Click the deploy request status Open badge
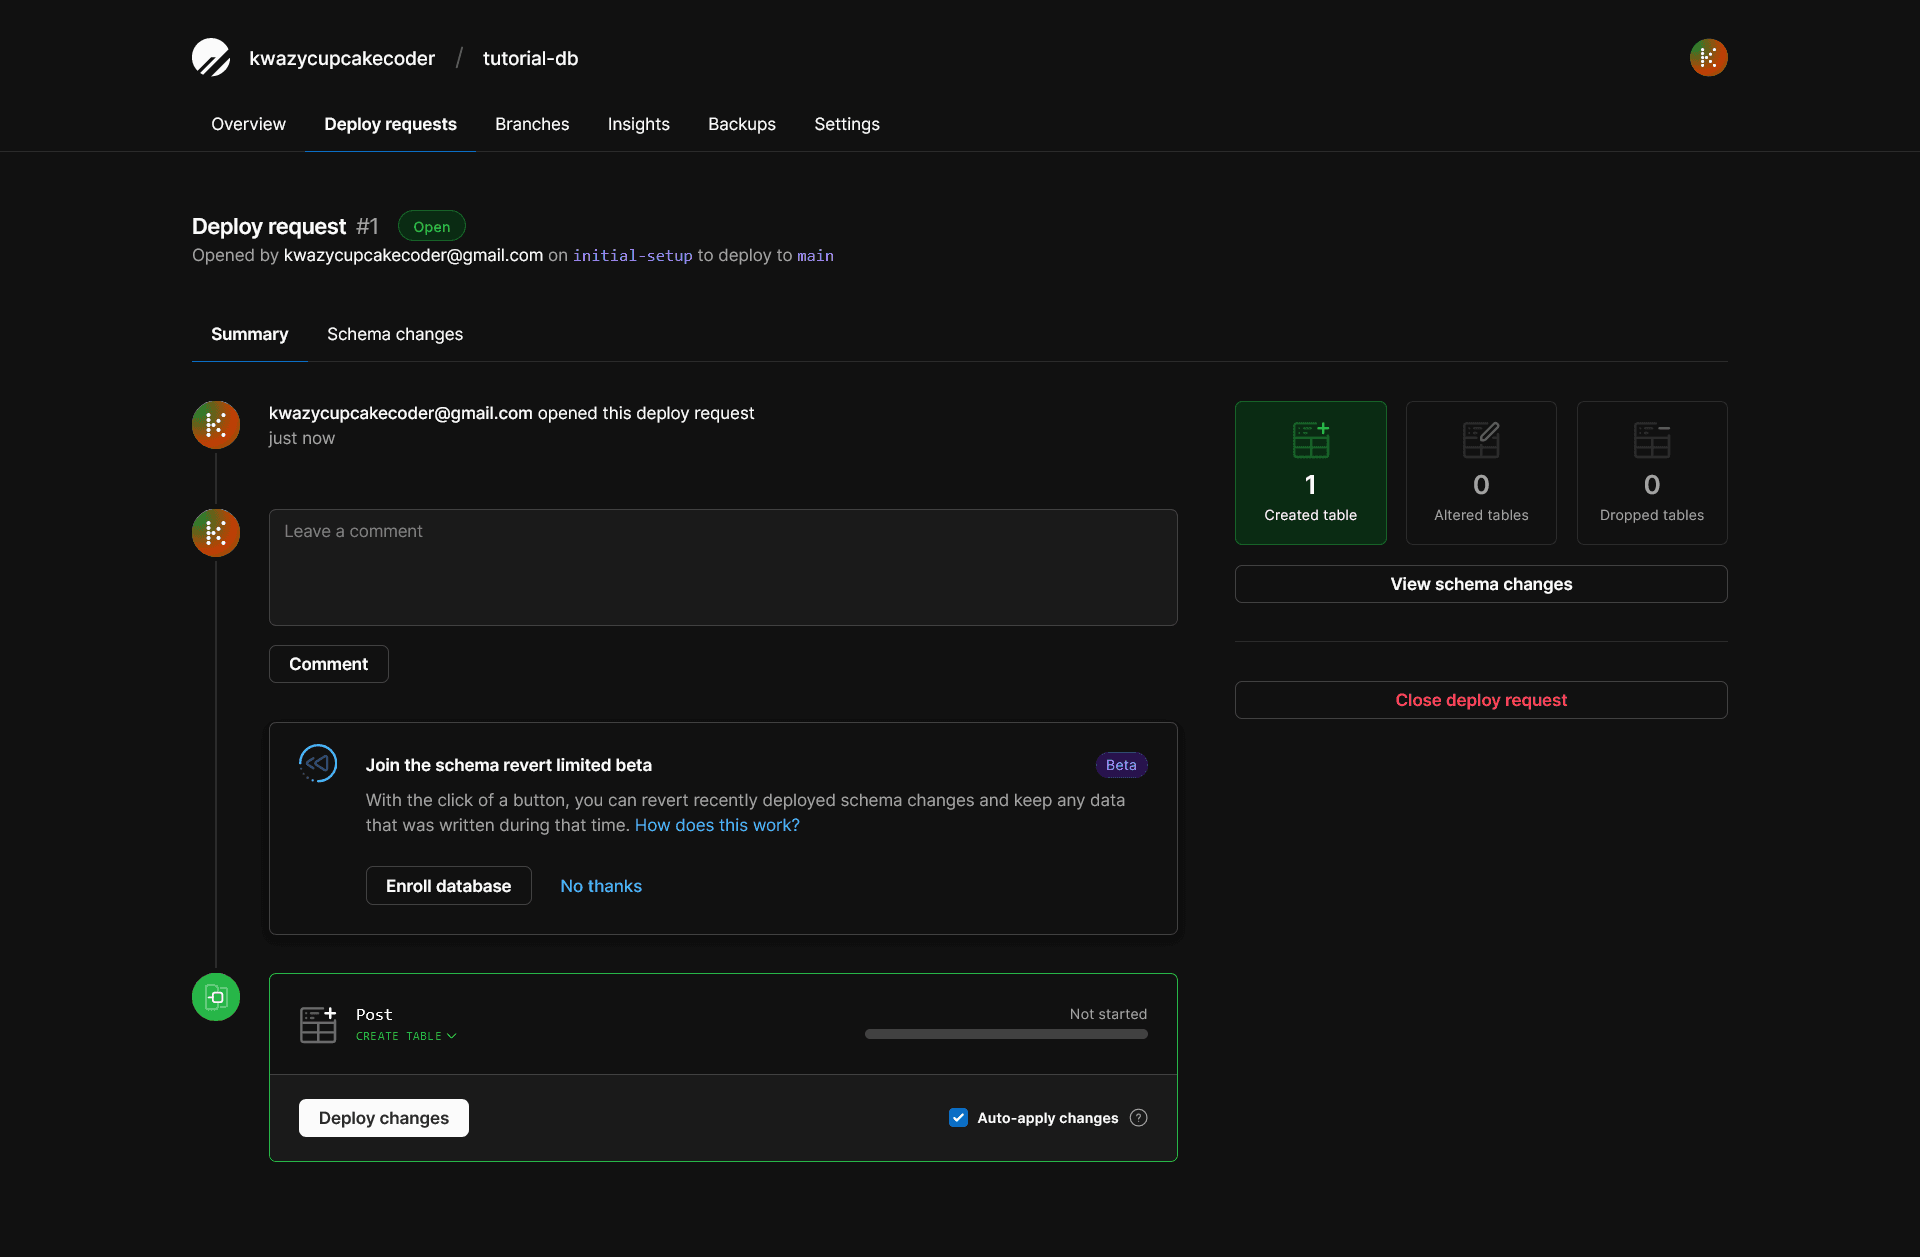The height and width of the screenshot is (1257, 1920). [x=431, y=226]
